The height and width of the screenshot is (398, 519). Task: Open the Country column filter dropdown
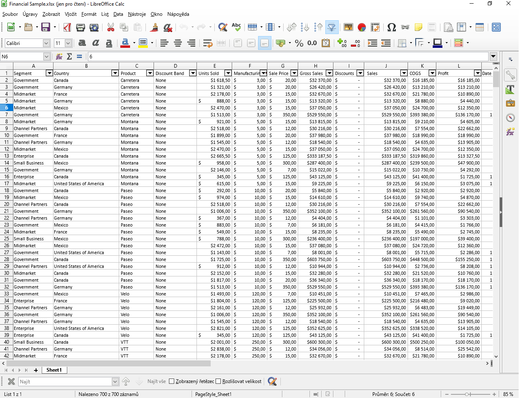[x=115, y=73]
